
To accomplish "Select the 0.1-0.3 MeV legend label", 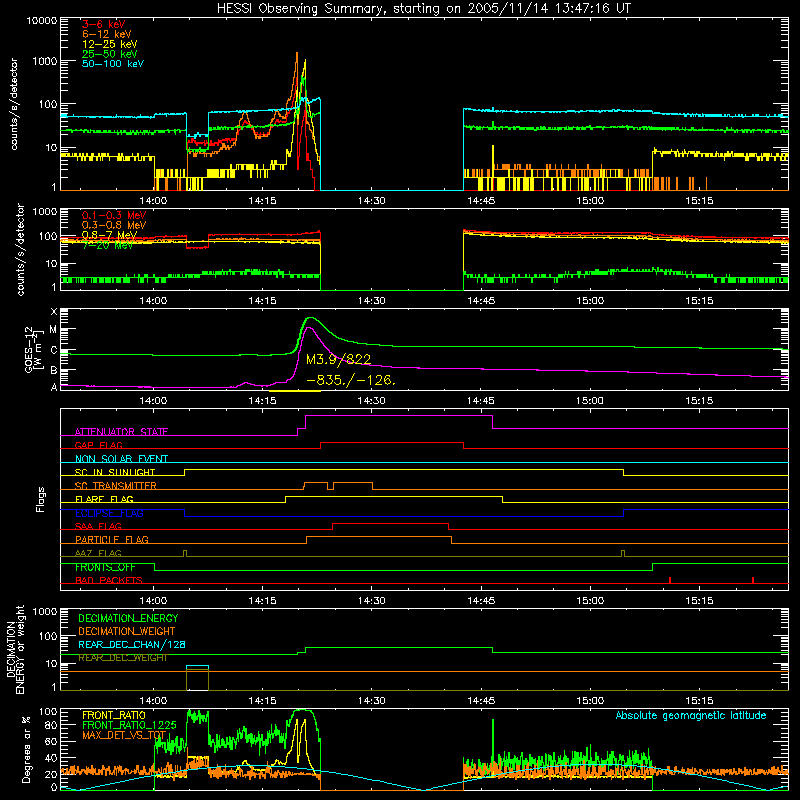I will click(x=114, y=215).
